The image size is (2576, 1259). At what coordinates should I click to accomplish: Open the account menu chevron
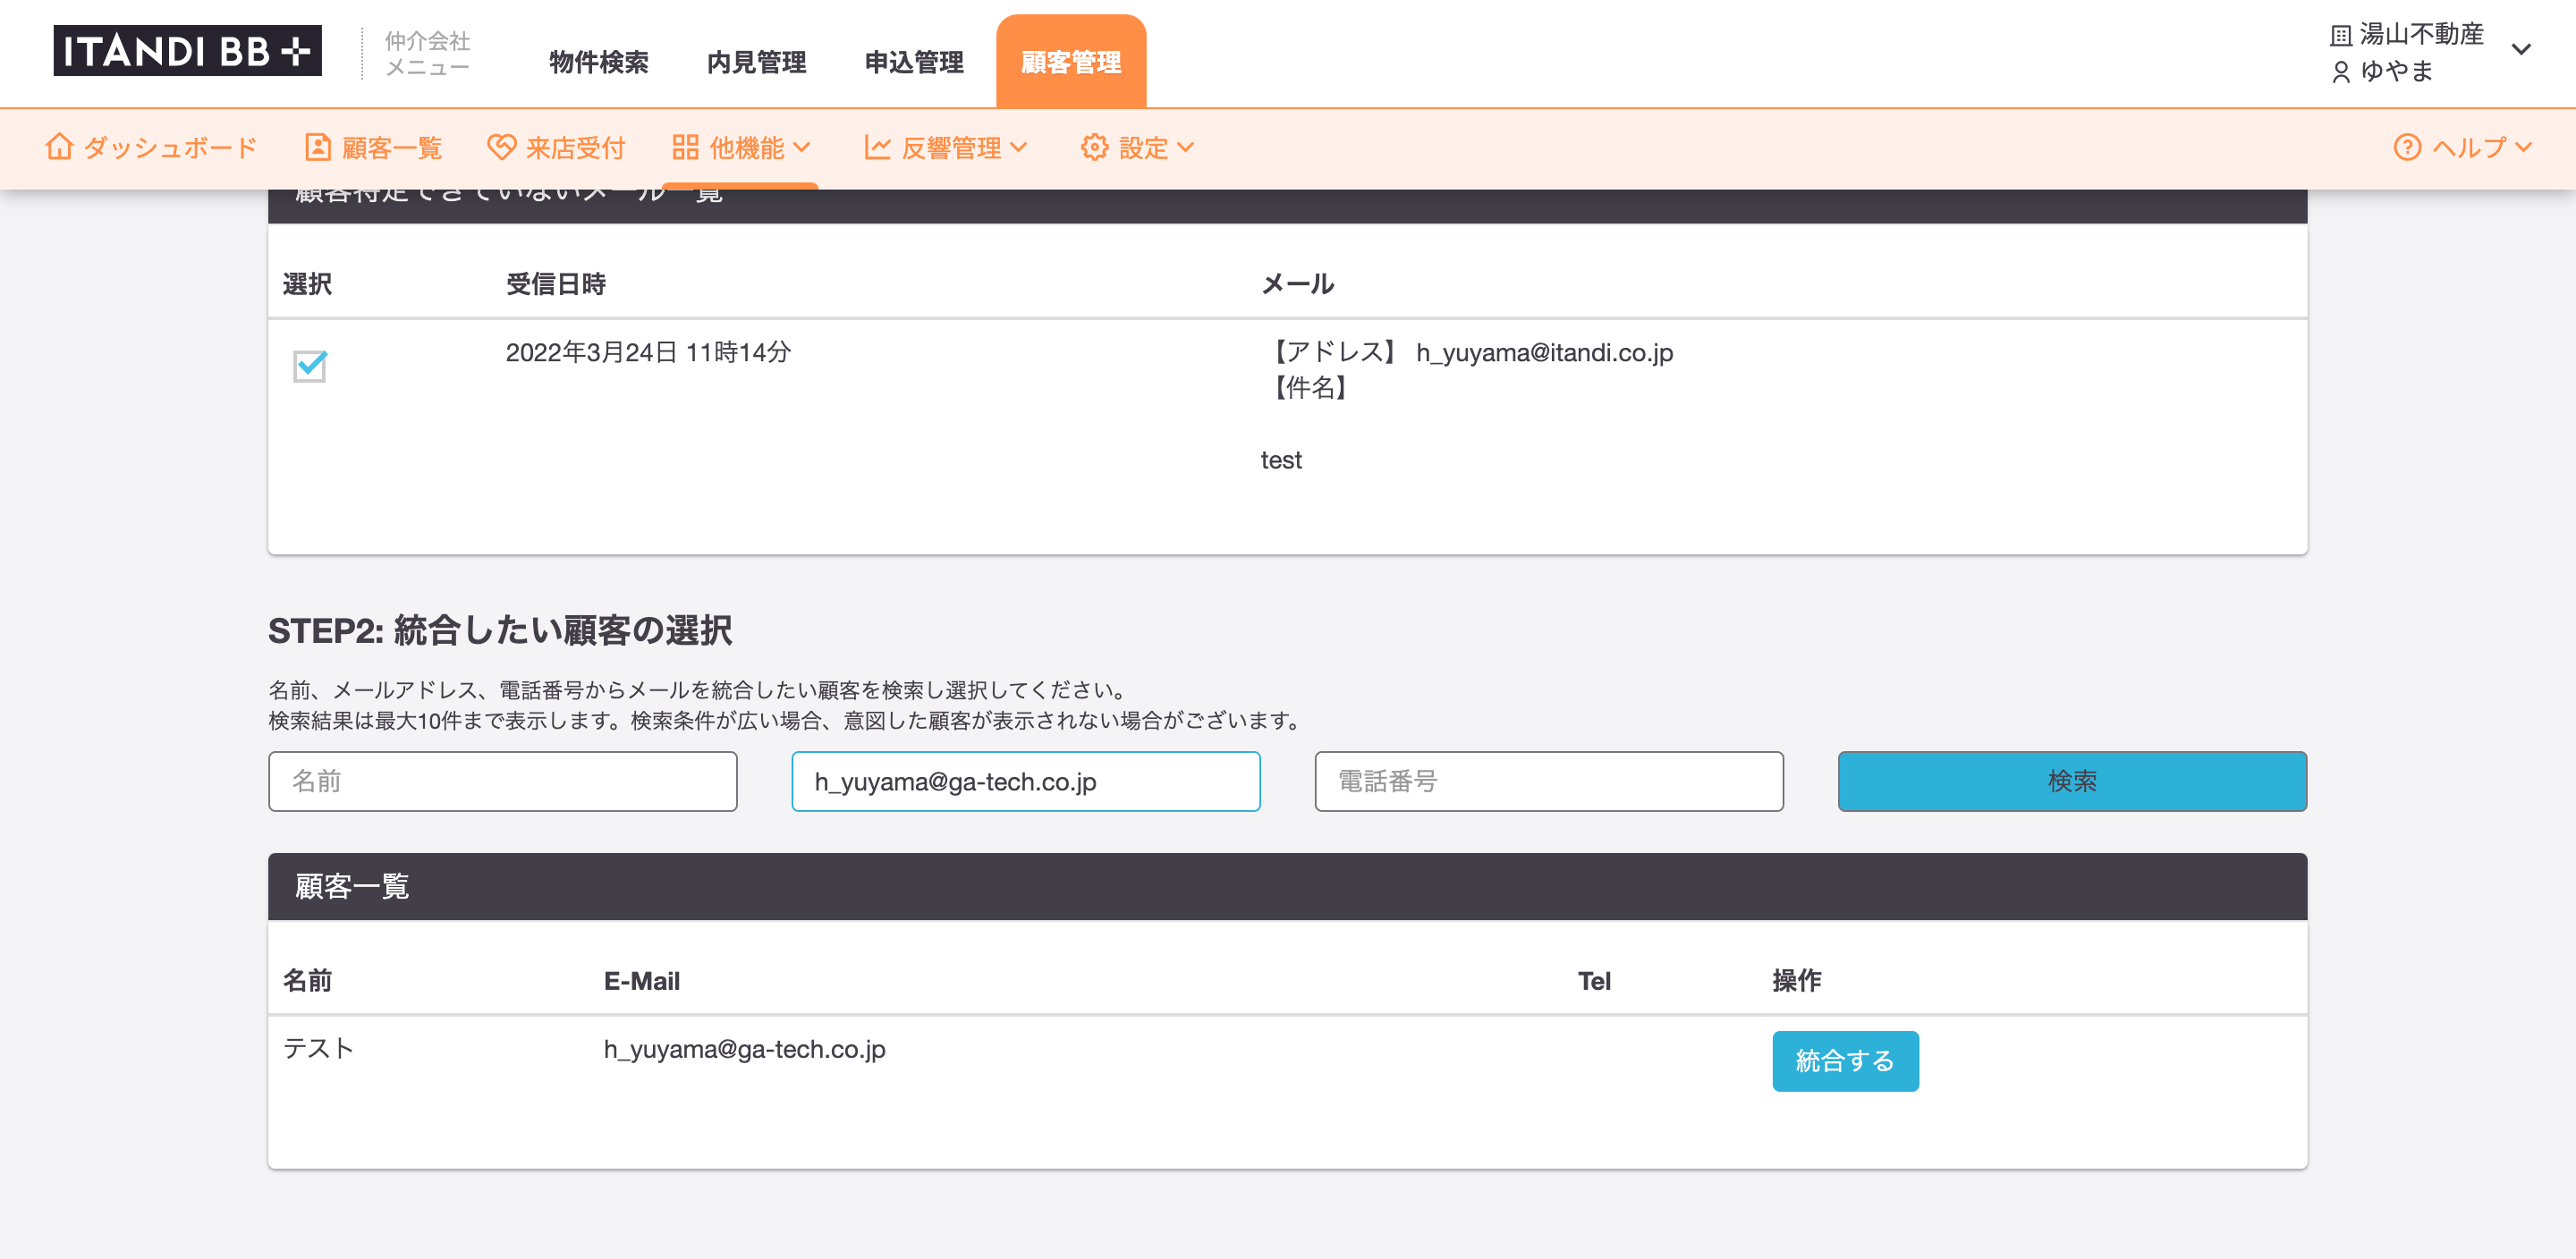click(x=2521, y=49)
